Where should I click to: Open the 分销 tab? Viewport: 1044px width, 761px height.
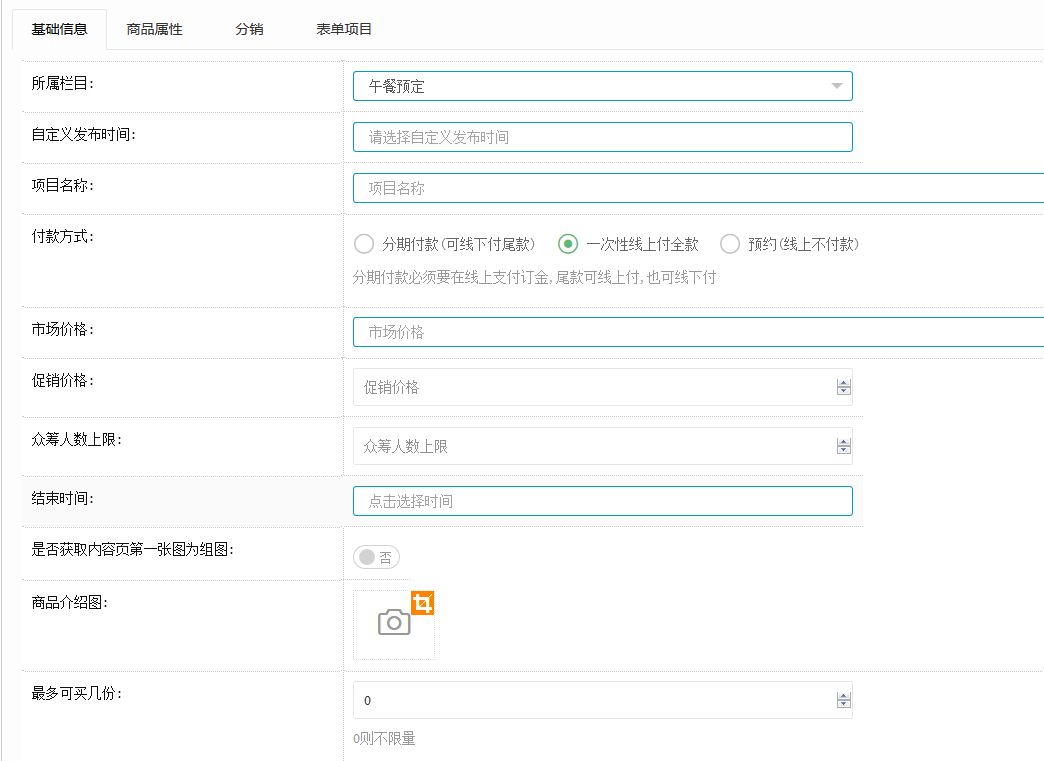pos(249,29)
